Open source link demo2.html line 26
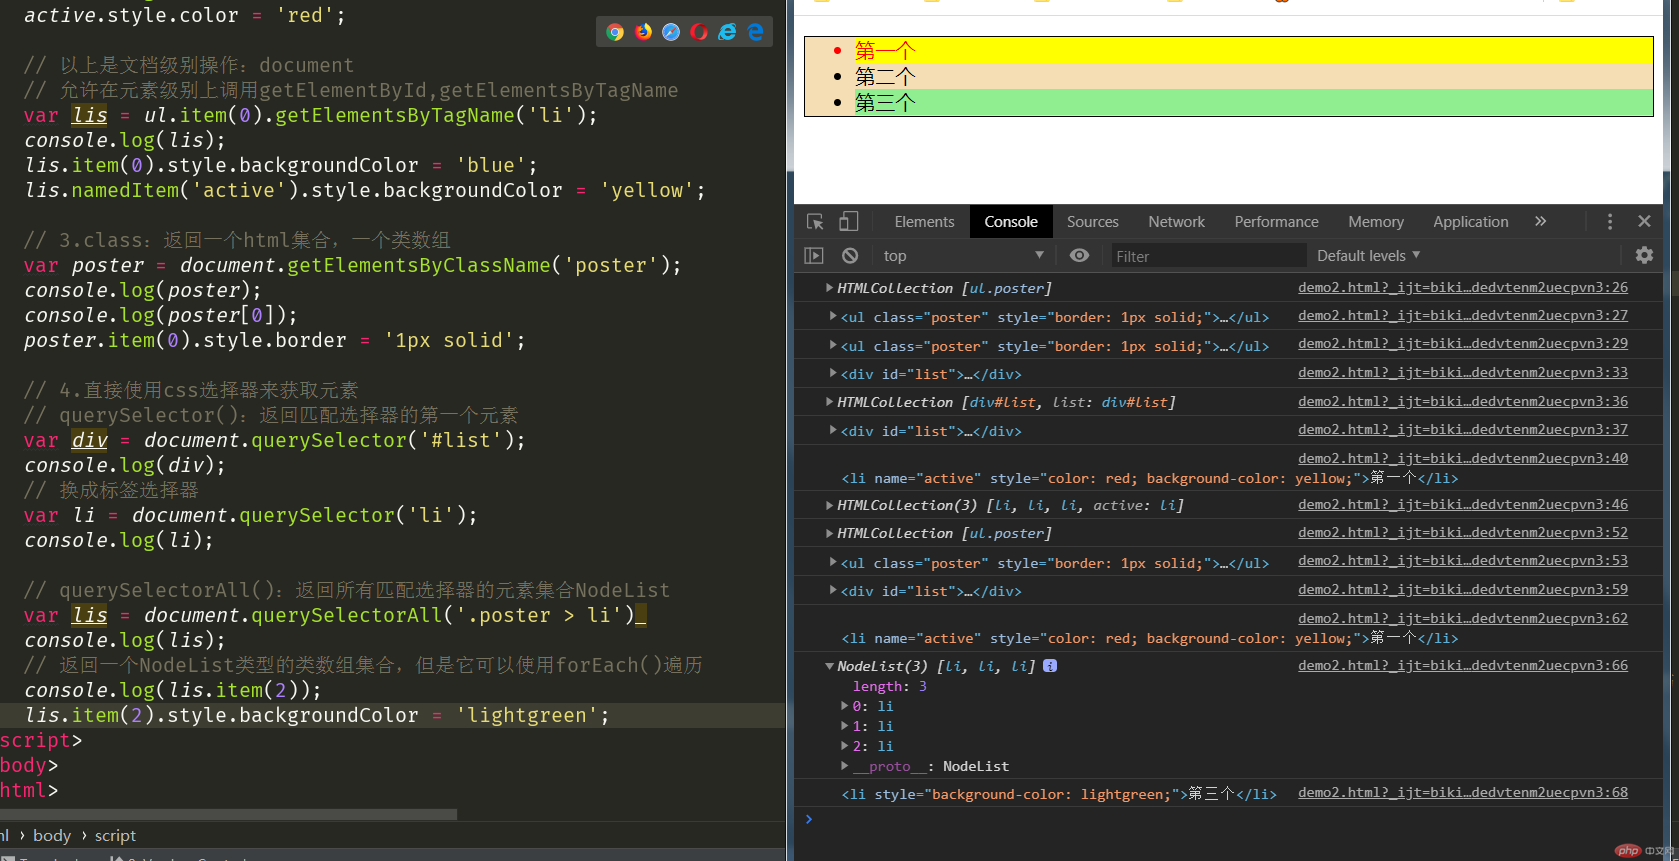 (x=1463, y=287)
